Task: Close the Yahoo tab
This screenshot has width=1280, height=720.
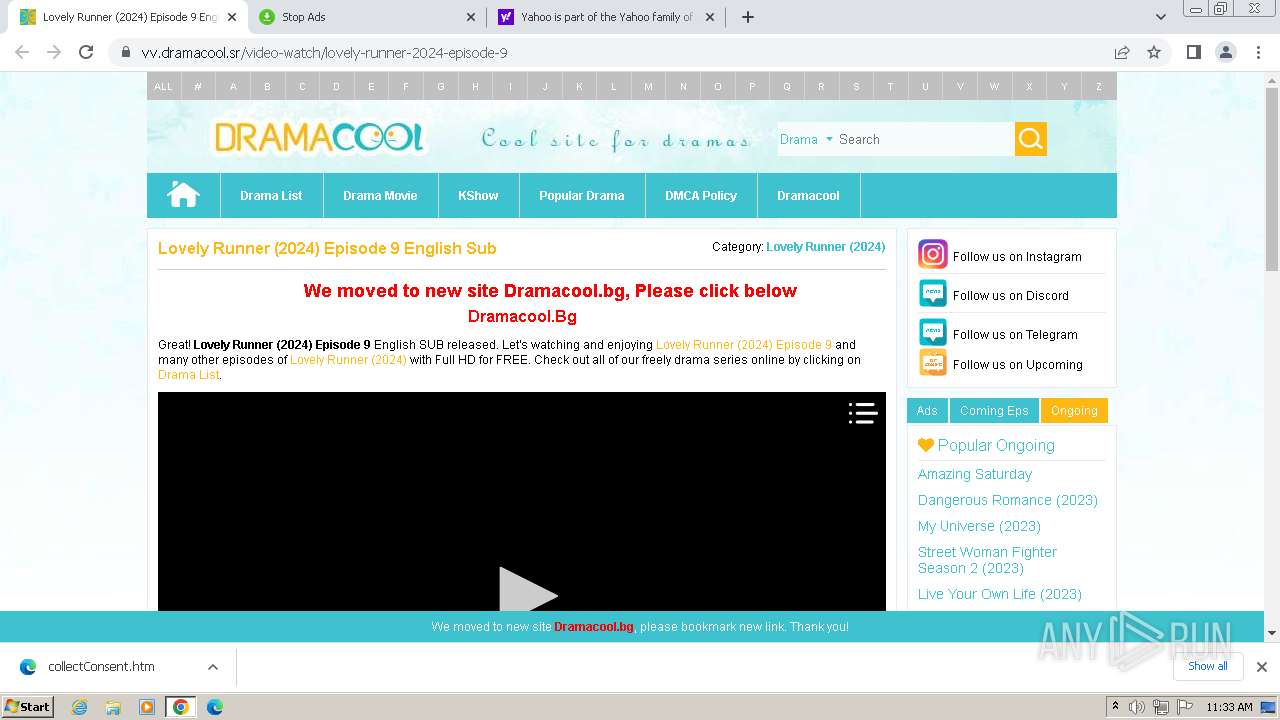Action: click(x=710, y=17)
